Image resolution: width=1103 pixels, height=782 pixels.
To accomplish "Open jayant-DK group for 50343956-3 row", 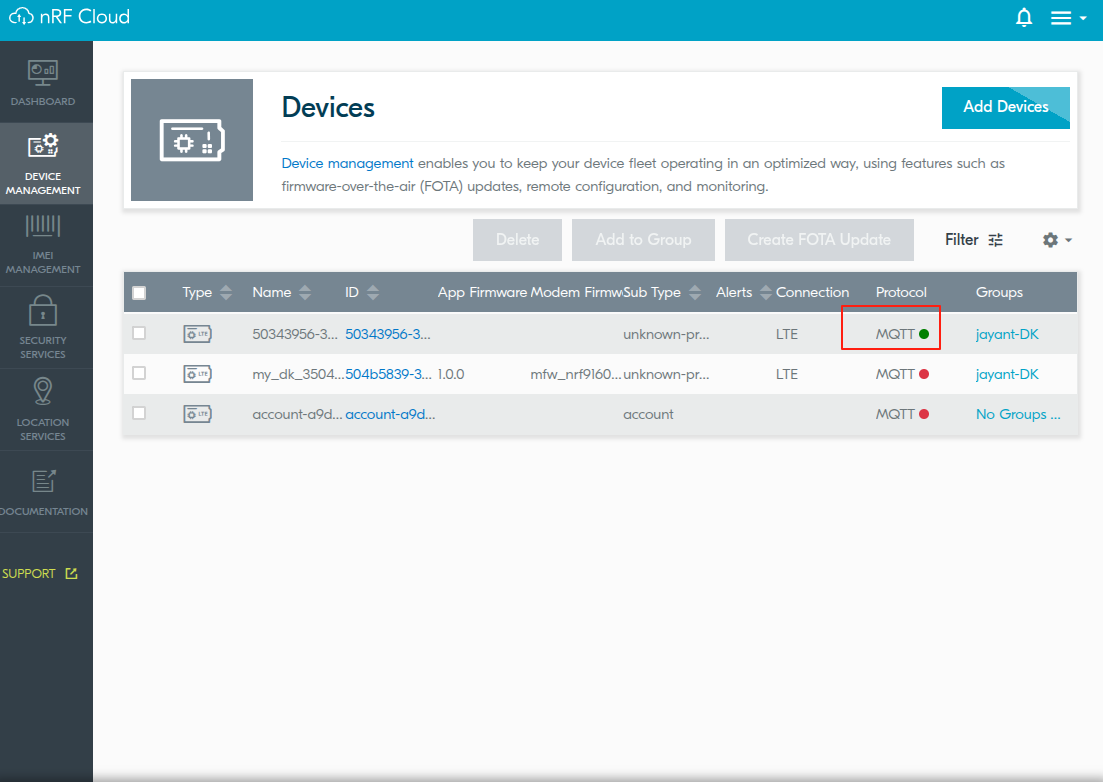I will coord(1007,334).
